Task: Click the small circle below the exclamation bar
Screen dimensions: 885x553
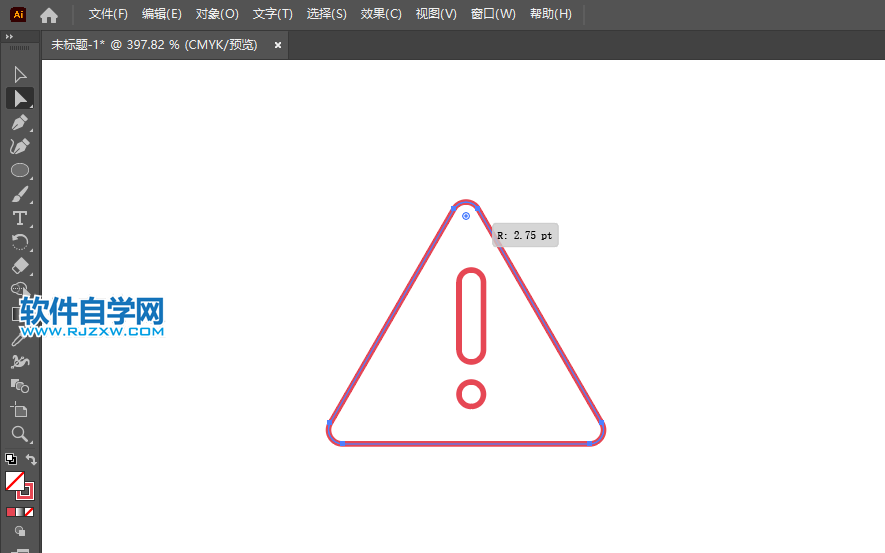Action: [471, 394]
